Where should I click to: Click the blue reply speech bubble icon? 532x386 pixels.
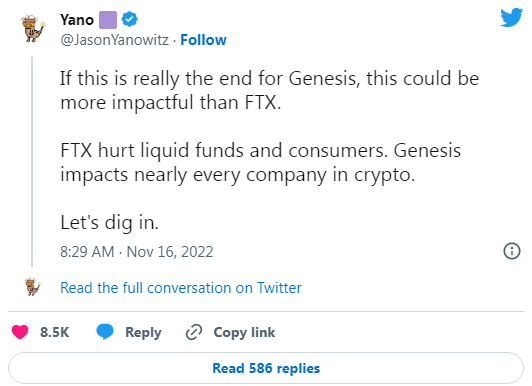coord(105,332)
